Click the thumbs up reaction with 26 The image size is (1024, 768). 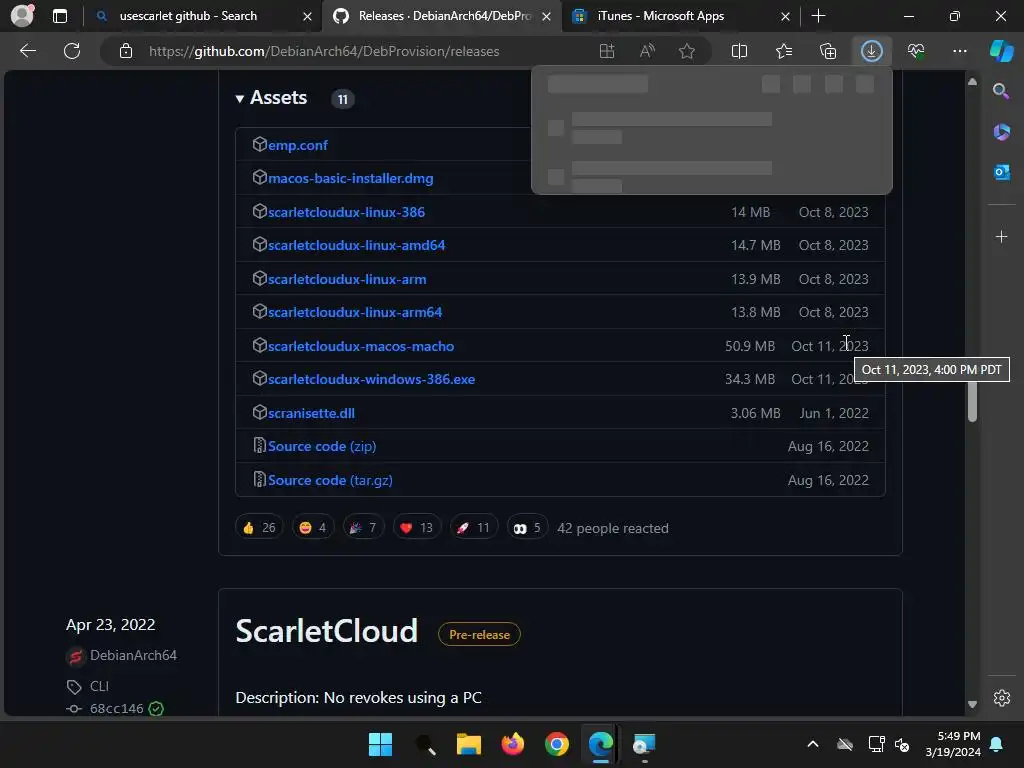[259, 528]
